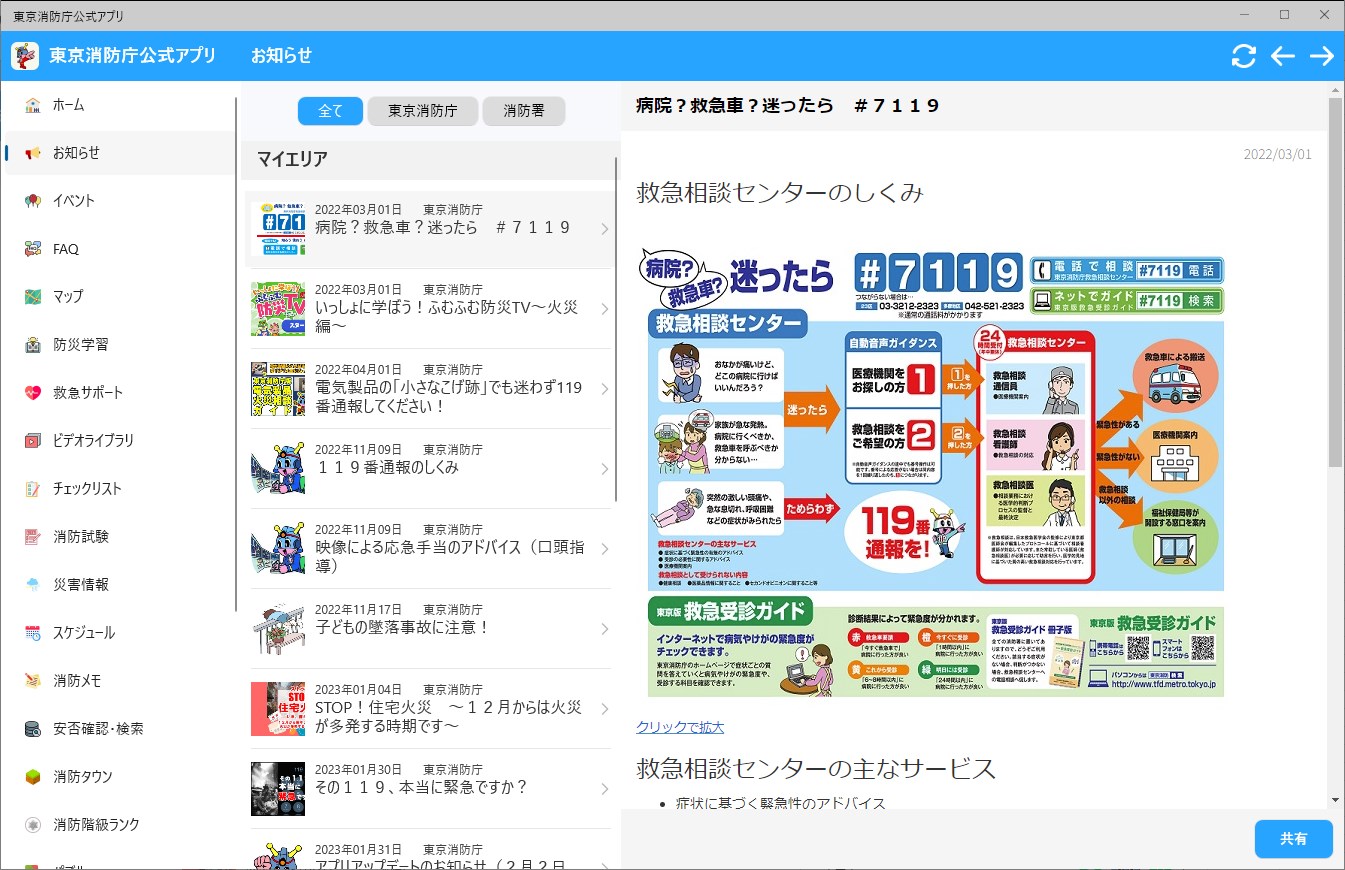Screen dimensions: 1345x870
Task: Expand the ふむふむ防災TV item chevron
Action: pyautogui.click(x=604, y=309)
